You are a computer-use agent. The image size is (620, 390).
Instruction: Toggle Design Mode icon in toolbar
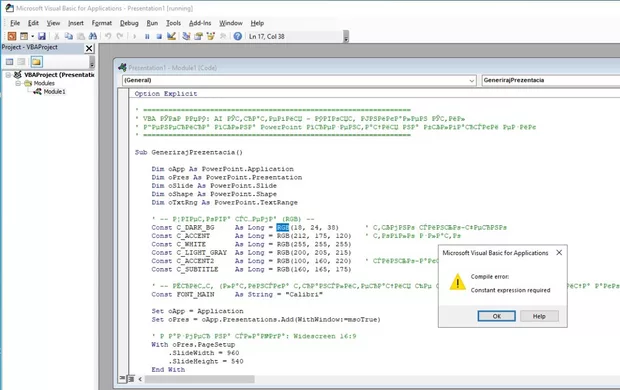[171, 36]
